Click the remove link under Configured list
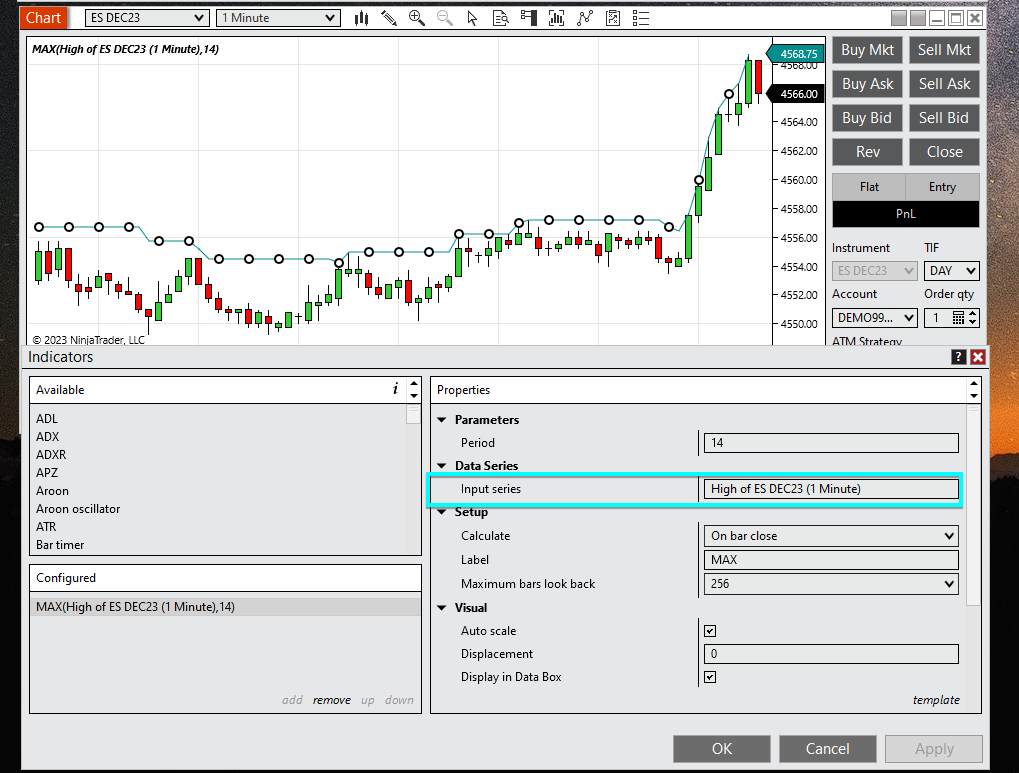This screenshot has height=773, width=1019. pyautogui.click(x=331, y=700)
